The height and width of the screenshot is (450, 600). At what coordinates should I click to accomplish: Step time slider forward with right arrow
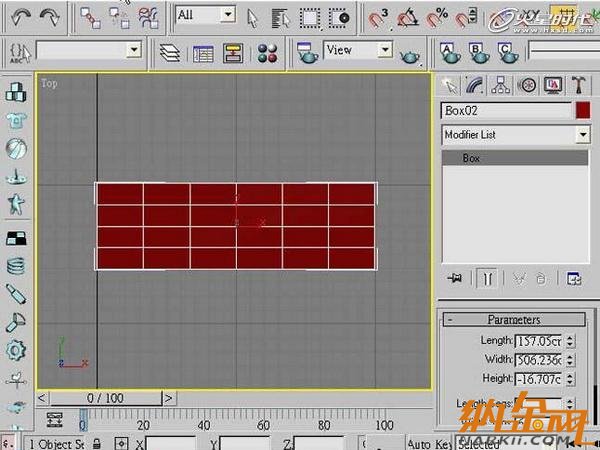click(169, 398)
